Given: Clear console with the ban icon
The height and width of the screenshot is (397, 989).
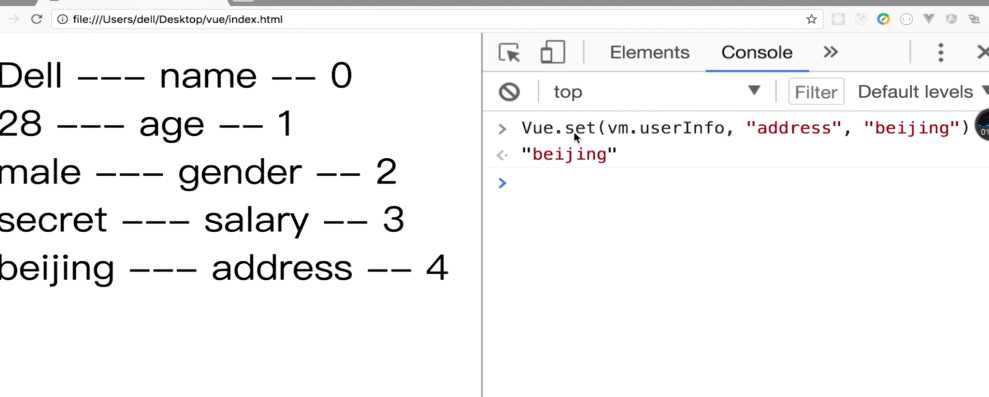Looking at the screenshot, I should tap(509, 92).
